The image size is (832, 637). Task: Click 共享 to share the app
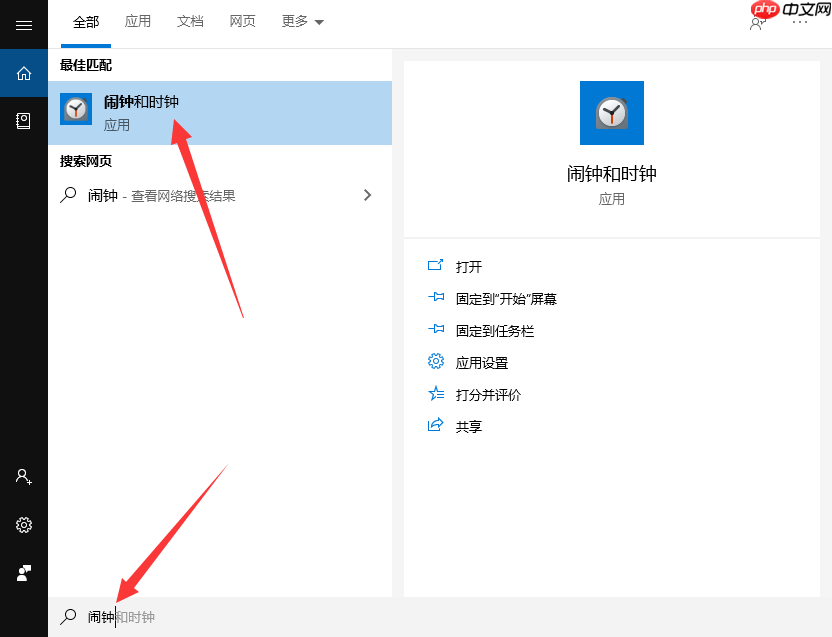(x=469, y=427)
